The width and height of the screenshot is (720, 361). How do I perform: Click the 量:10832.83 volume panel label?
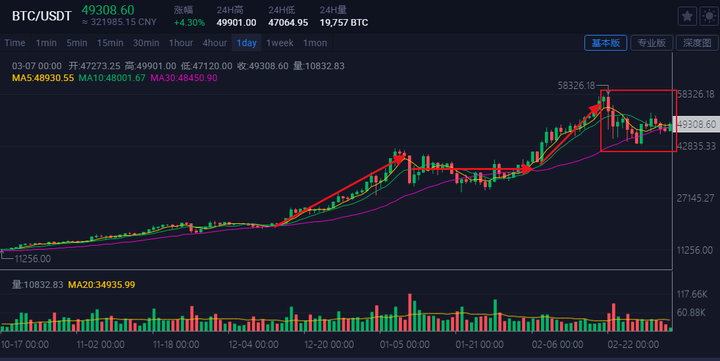[38, 285]
